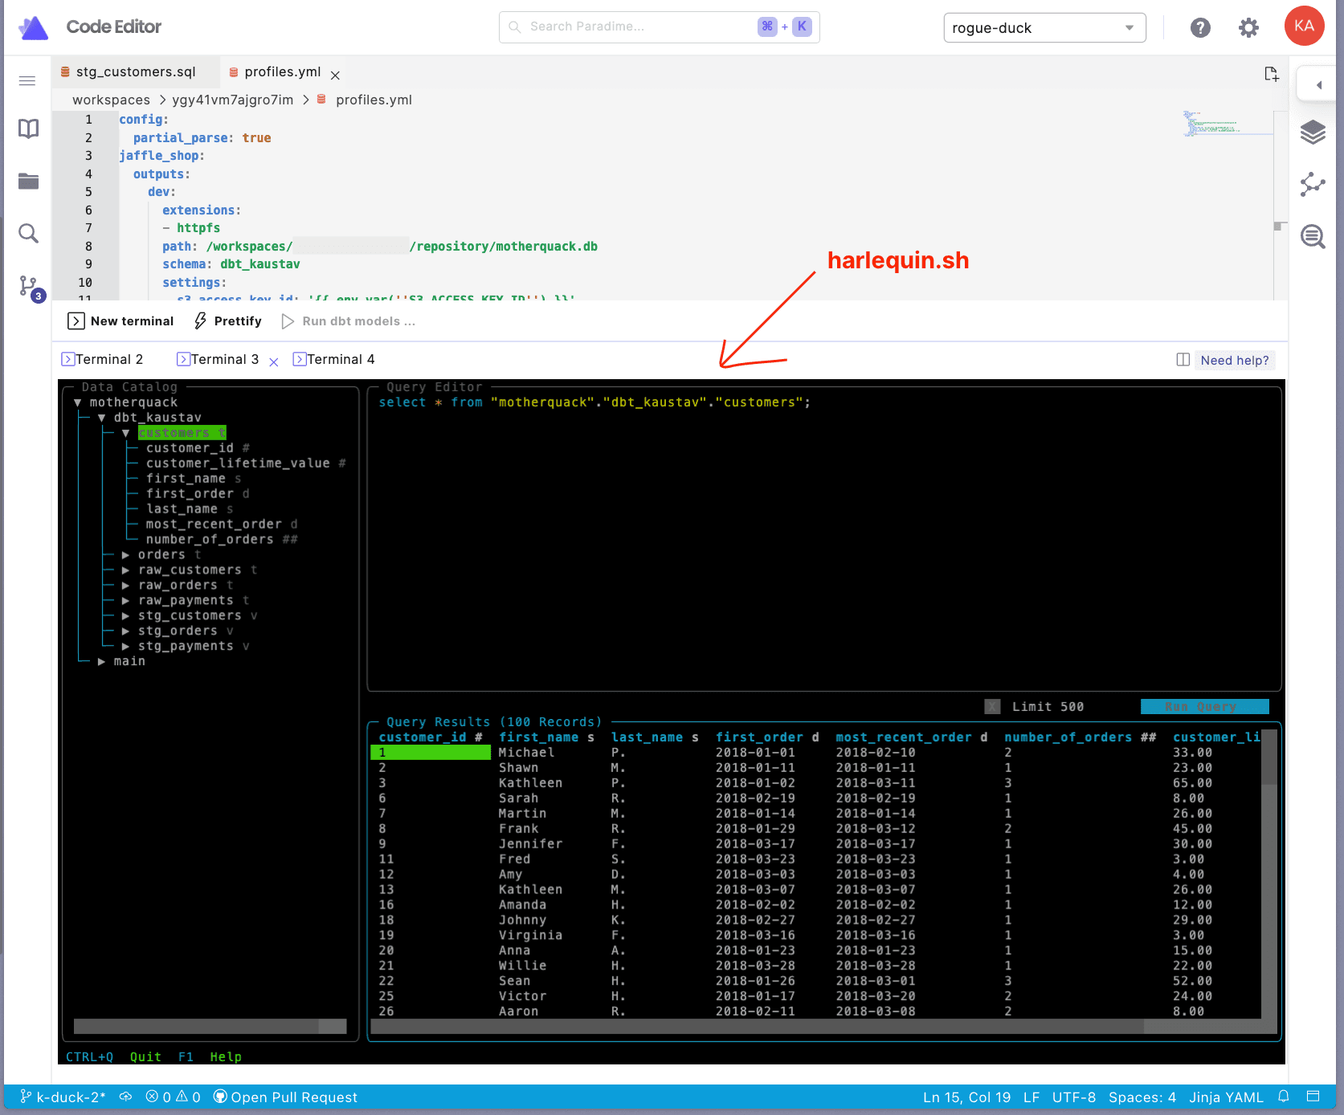Expand the main schema node
Screen dimensions: 1344x1115
[x=102, y=661]
